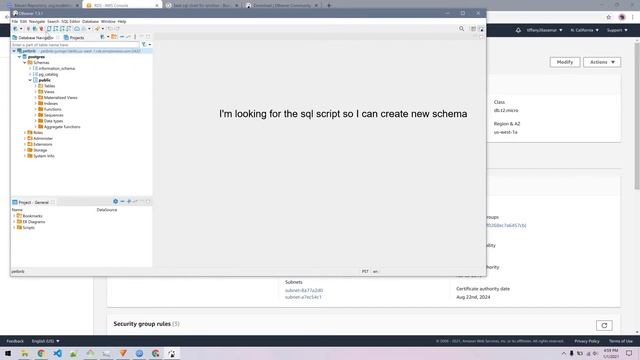
Task: Click the New Connection toolbar icon
Action: [16, 29]
